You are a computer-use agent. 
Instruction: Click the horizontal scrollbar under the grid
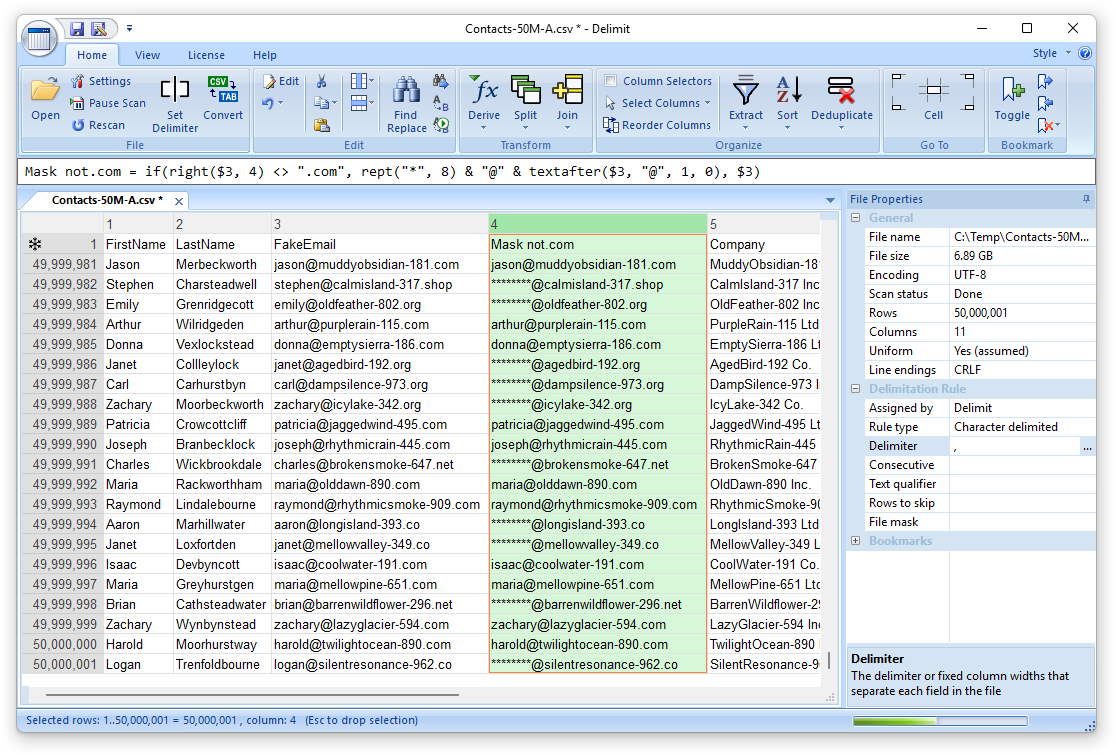click(x=252, y=695)
